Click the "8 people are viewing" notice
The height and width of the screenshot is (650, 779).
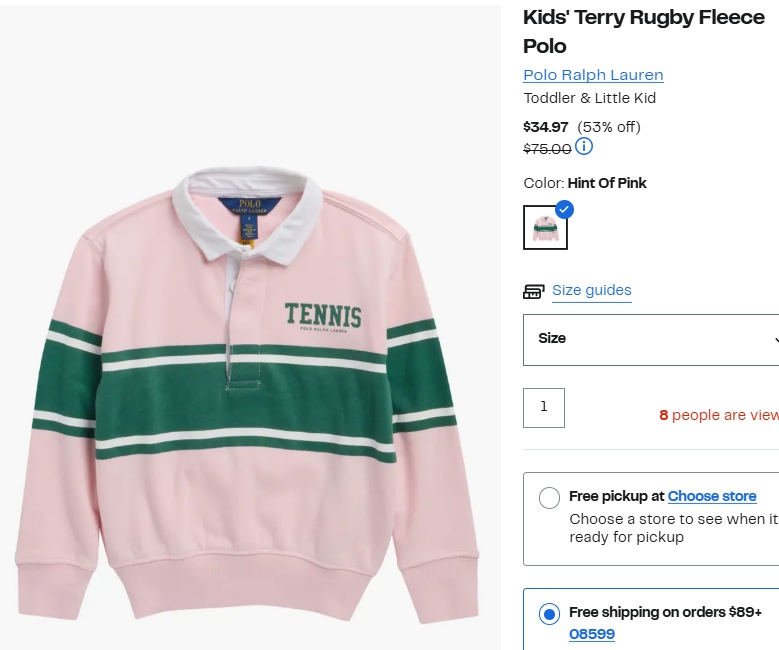coord(718,415)
